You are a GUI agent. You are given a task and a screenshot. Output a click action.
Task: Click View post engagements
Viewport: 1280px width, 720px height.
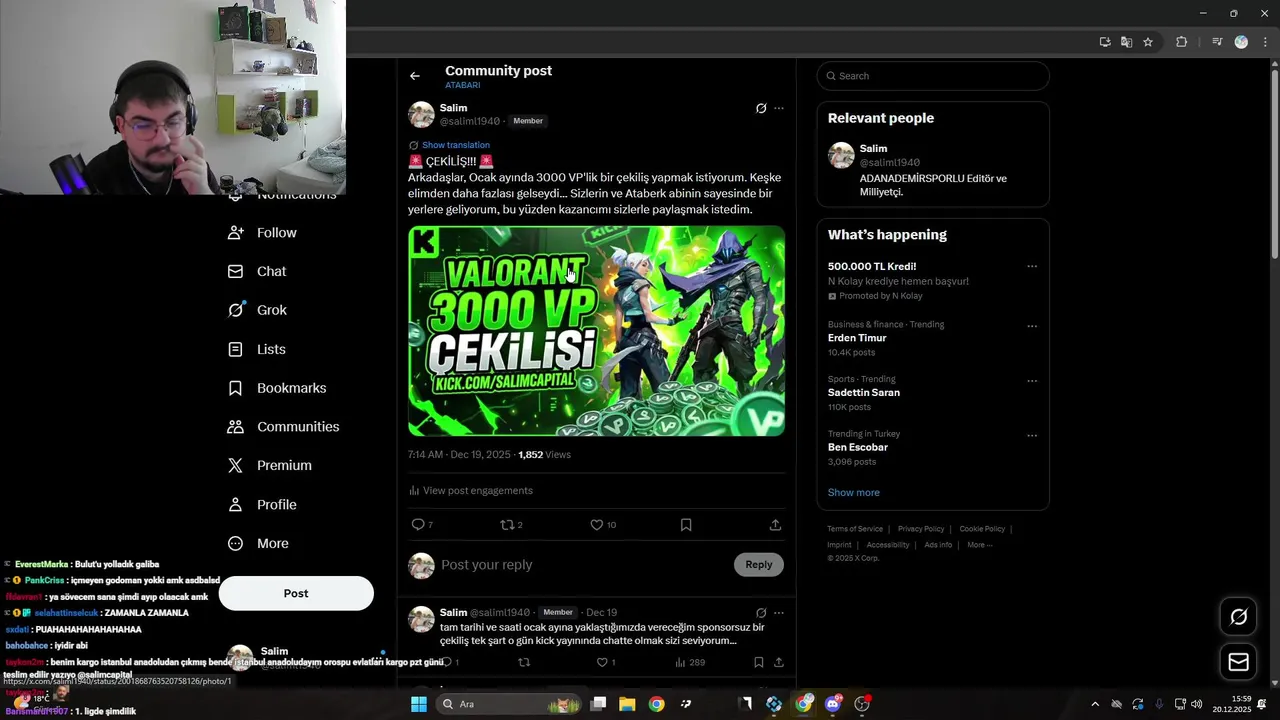coord(471,491)
